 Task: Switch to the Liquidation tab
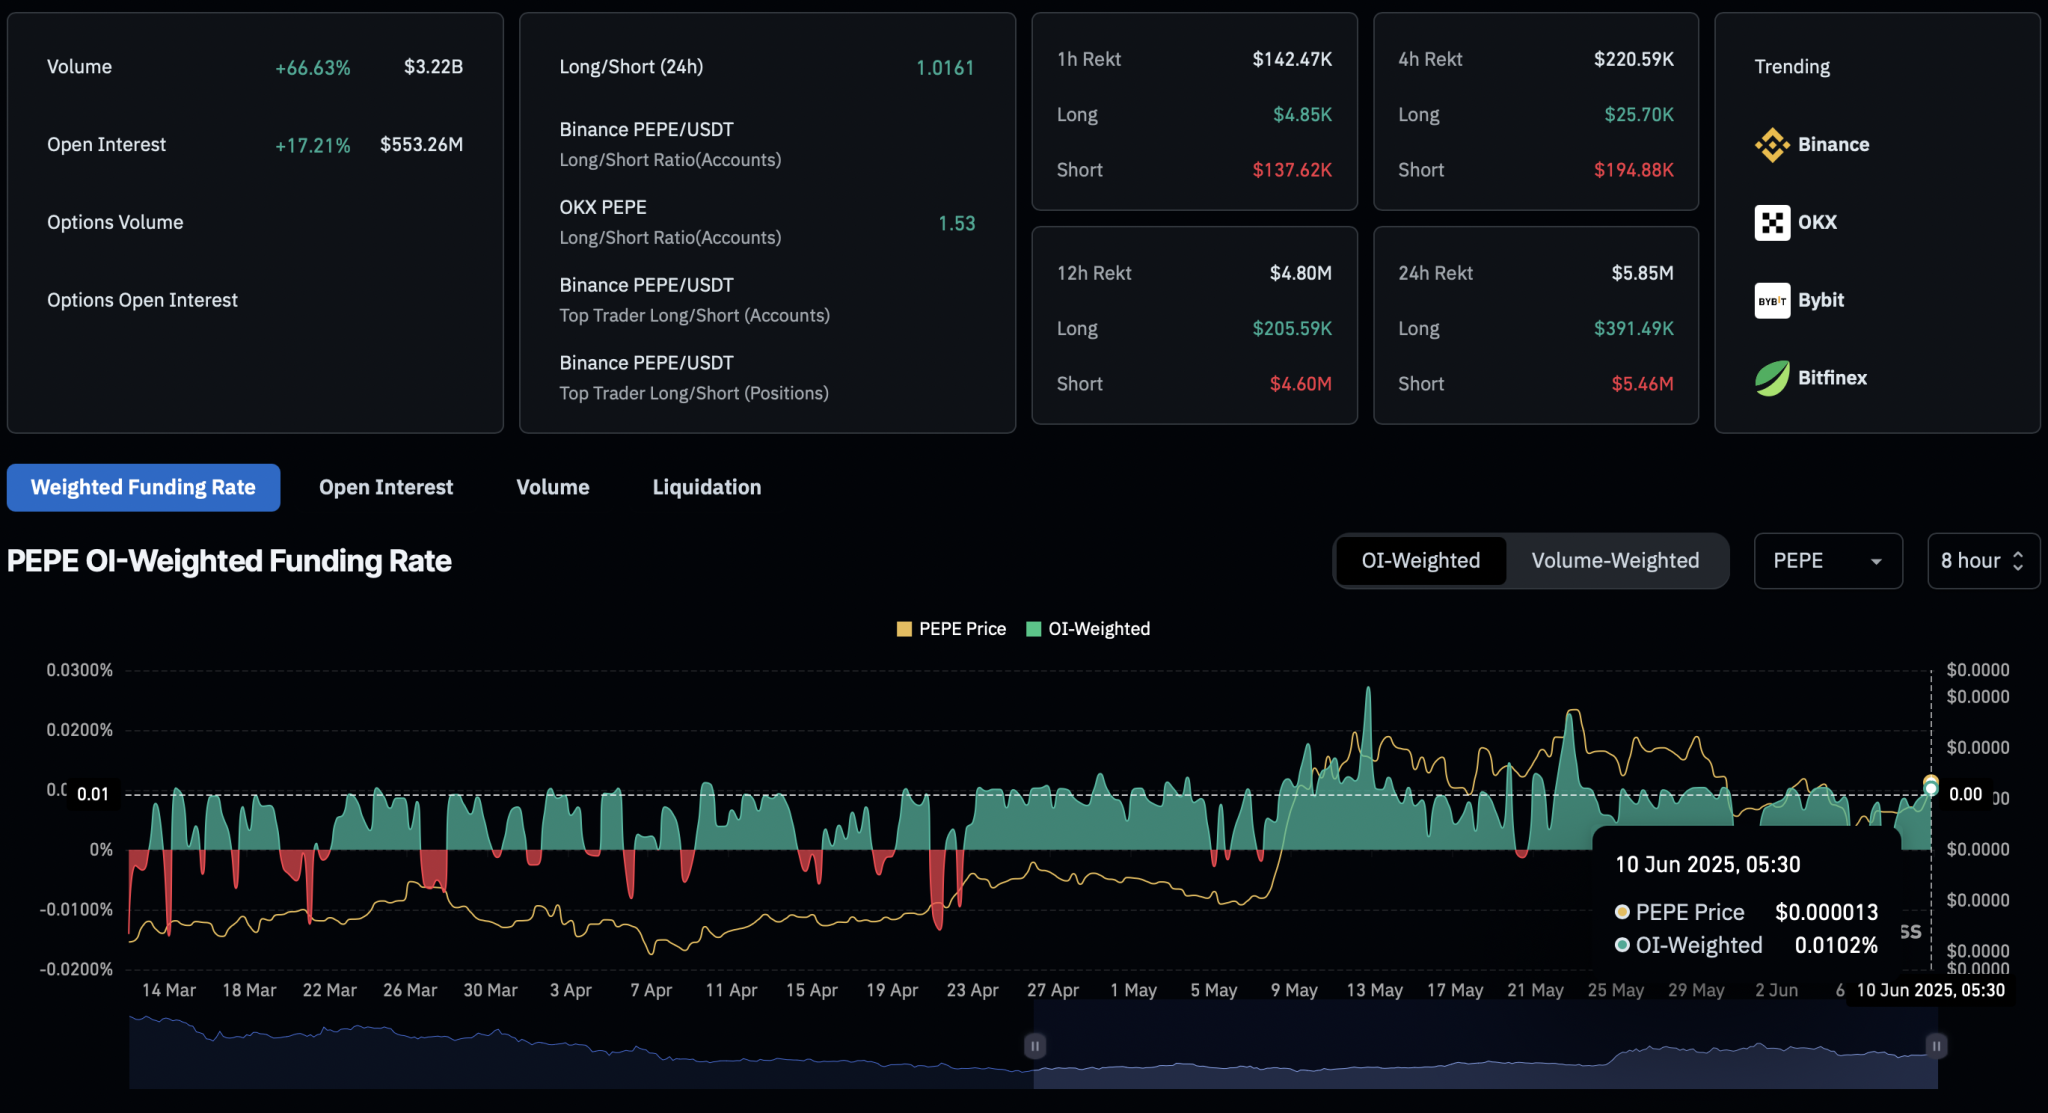706,487
